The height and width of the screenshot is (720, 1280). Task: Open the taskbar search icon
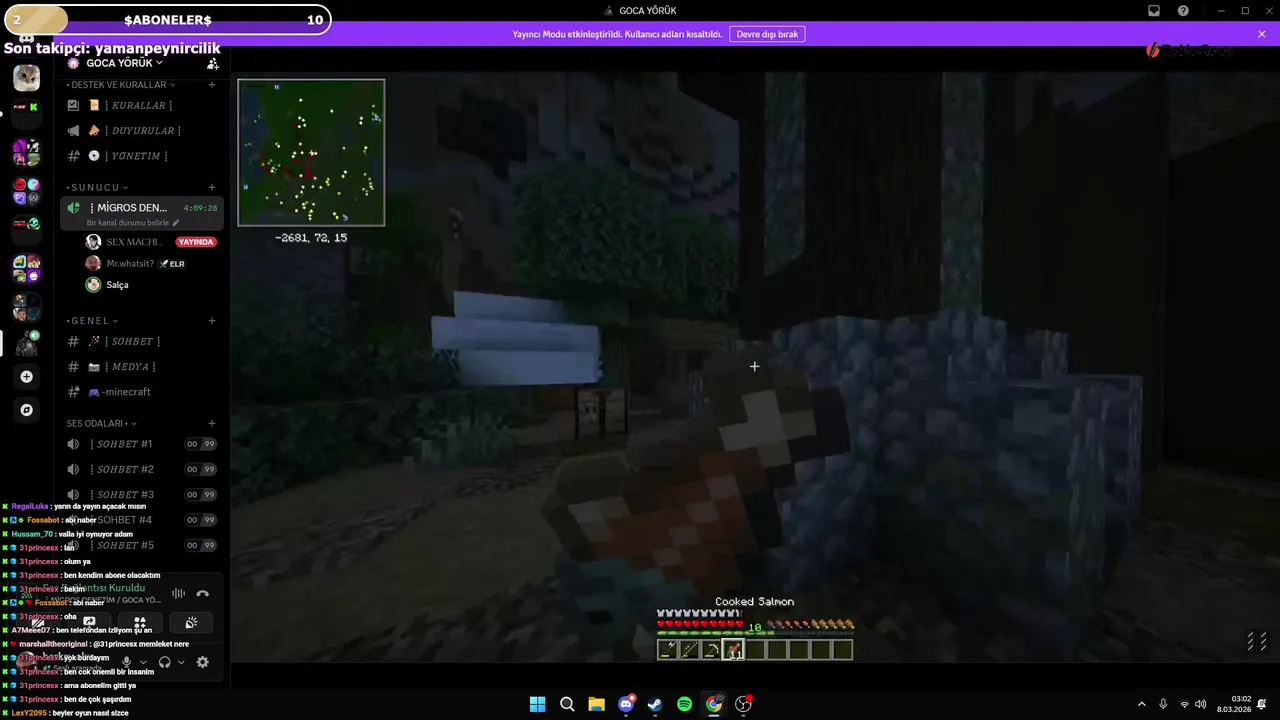coord(567,704)
